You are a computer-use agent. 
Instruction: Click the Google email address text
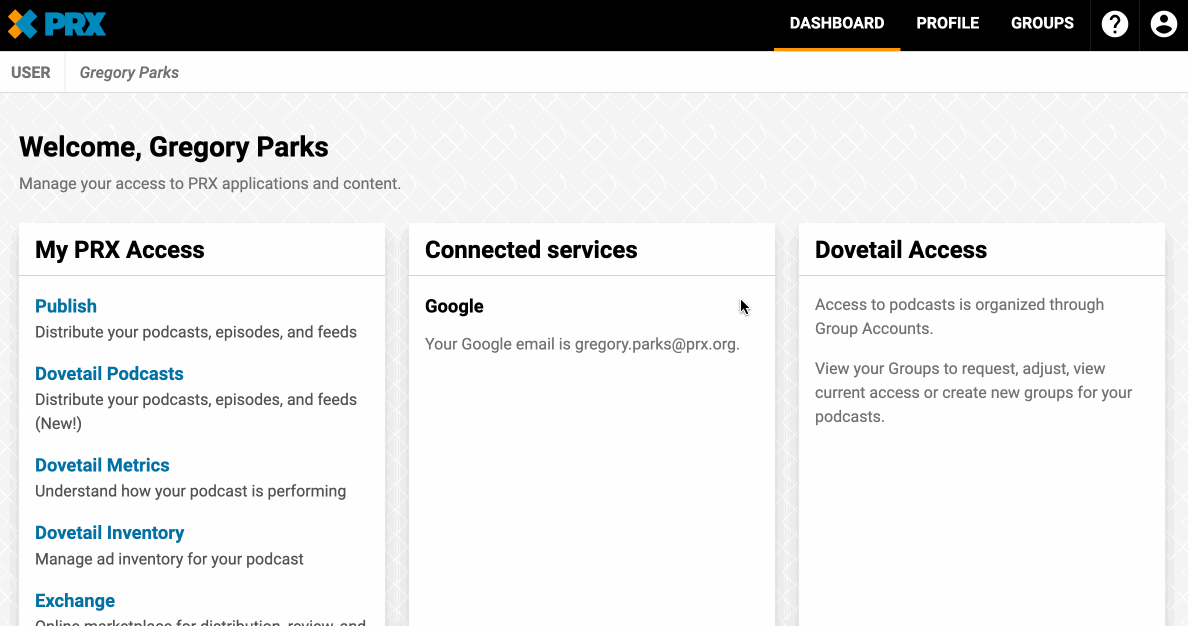click(655, 345)
